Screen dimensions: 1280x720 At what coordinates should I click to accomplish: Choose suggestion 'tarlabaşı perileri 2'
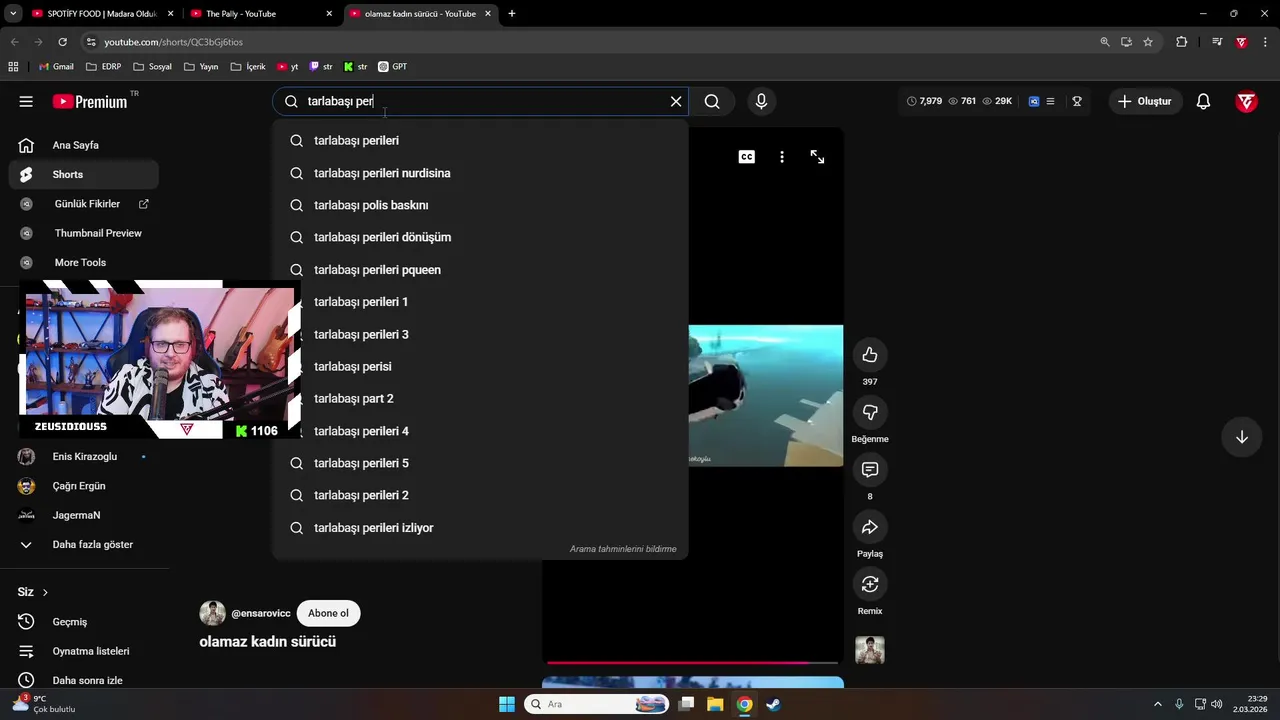pyautogui.click(x=480, y=495)
